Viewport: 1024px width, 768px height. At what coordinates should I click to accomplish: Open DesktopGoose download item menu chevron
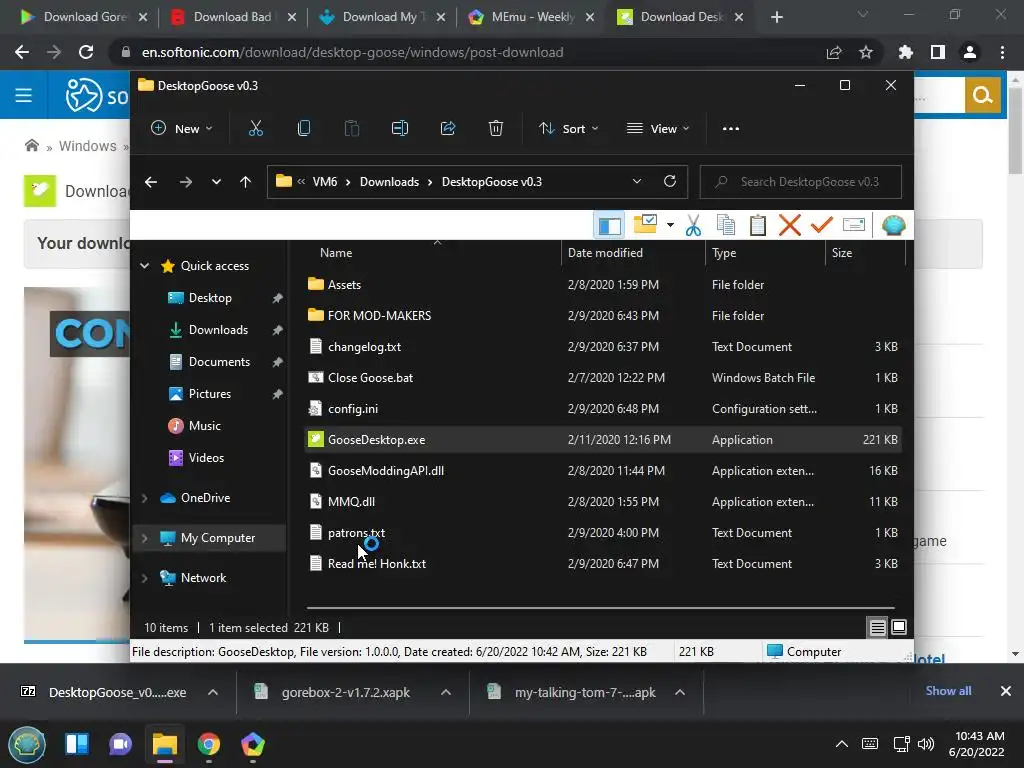213,692
